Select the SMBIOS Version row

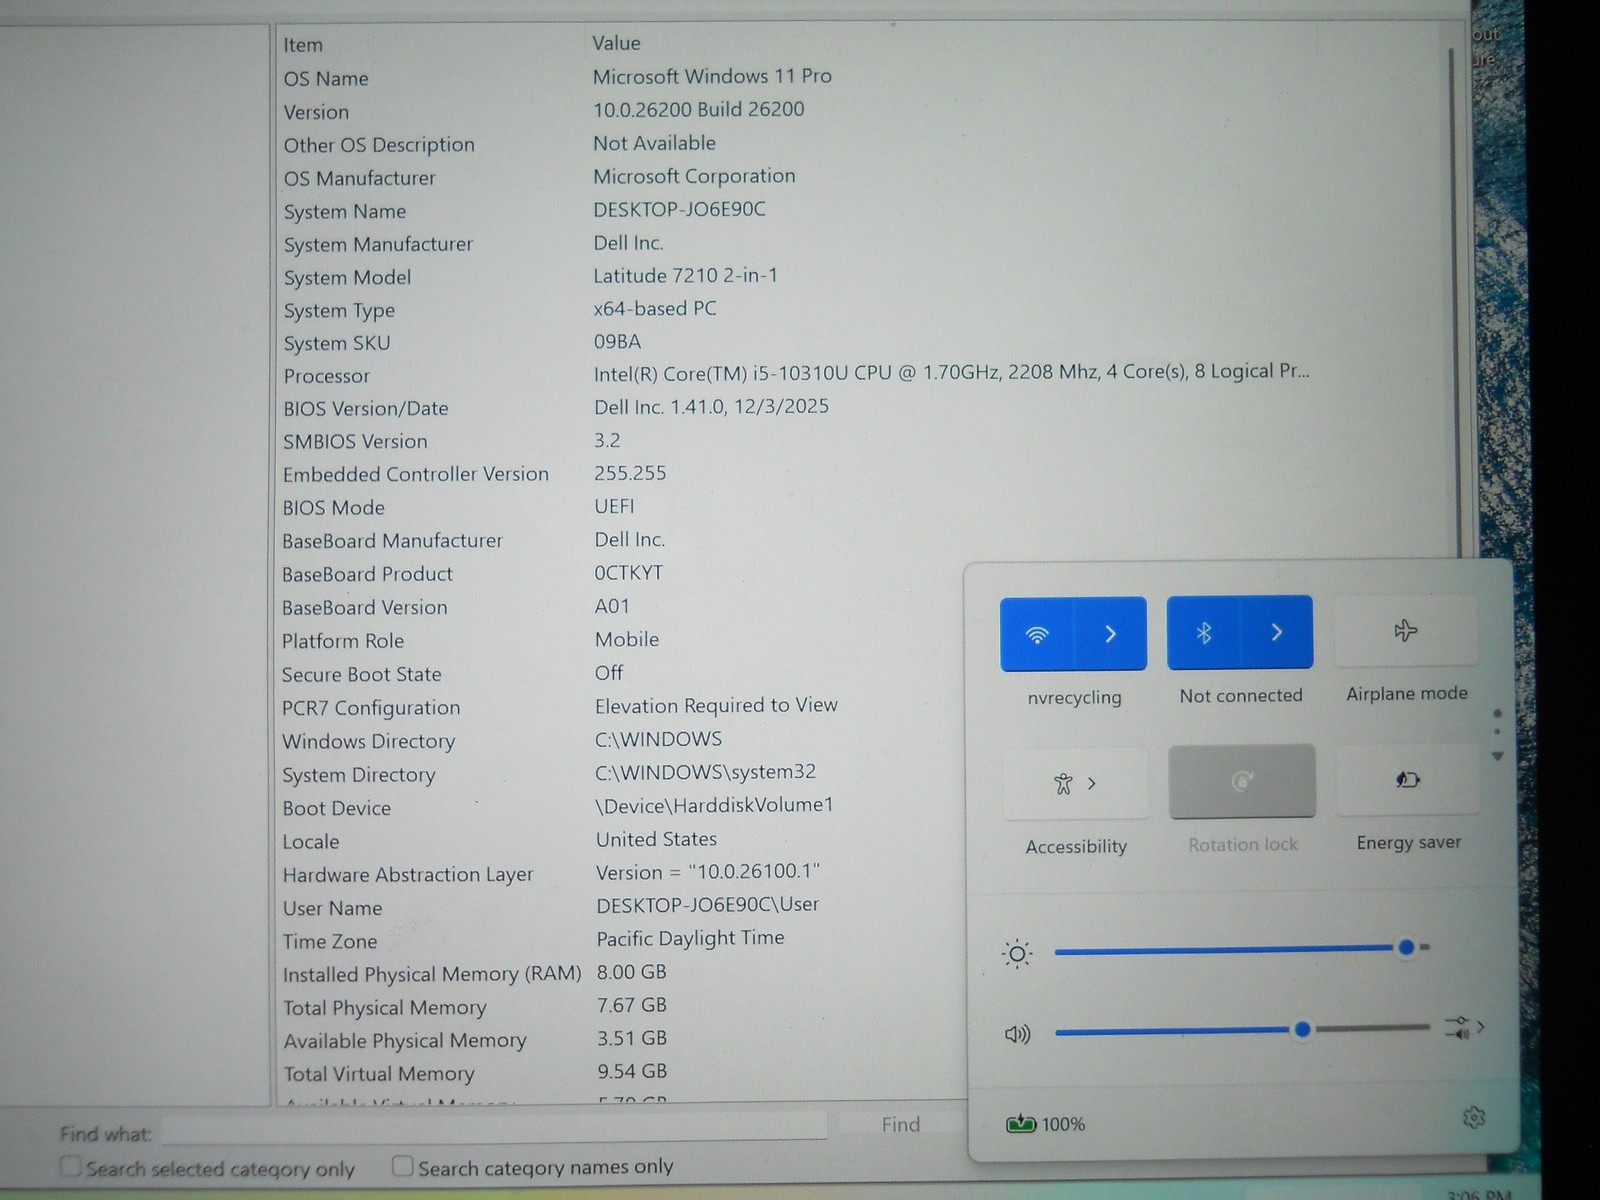click(860, 440)
